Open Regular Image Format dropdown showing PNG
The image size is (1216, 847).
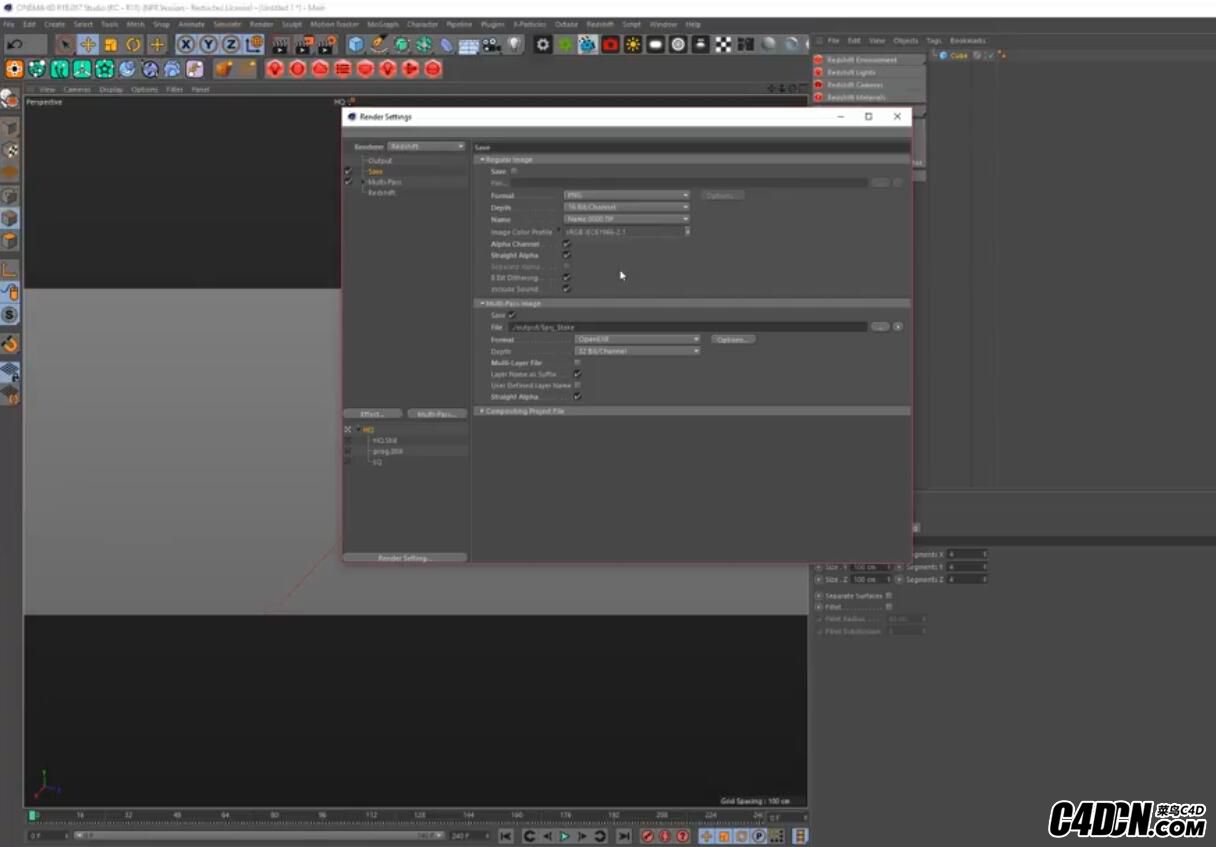click(x=627, y=195)
